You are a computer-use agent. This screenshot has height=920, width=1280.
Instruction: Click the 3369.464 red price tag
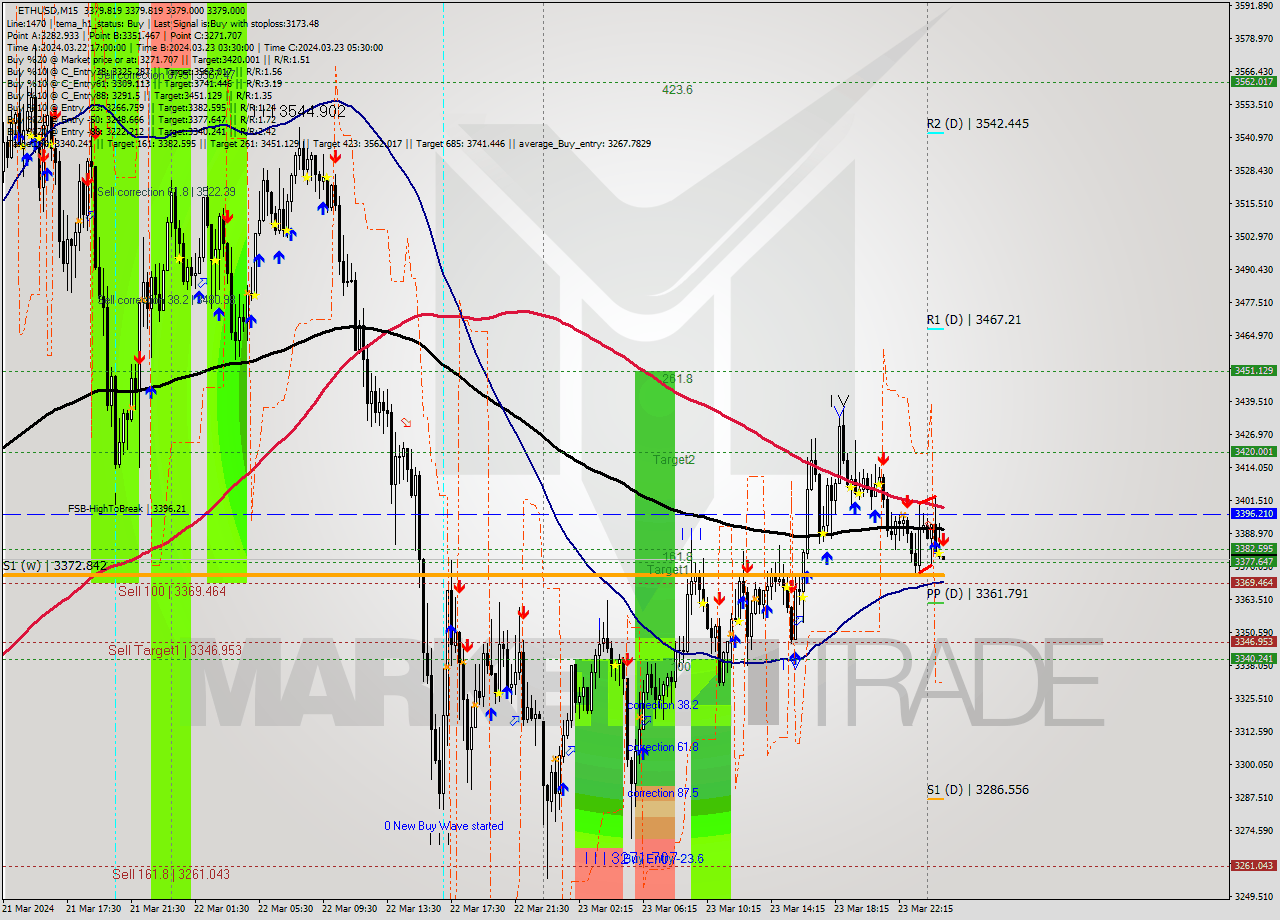point(1254,582)
